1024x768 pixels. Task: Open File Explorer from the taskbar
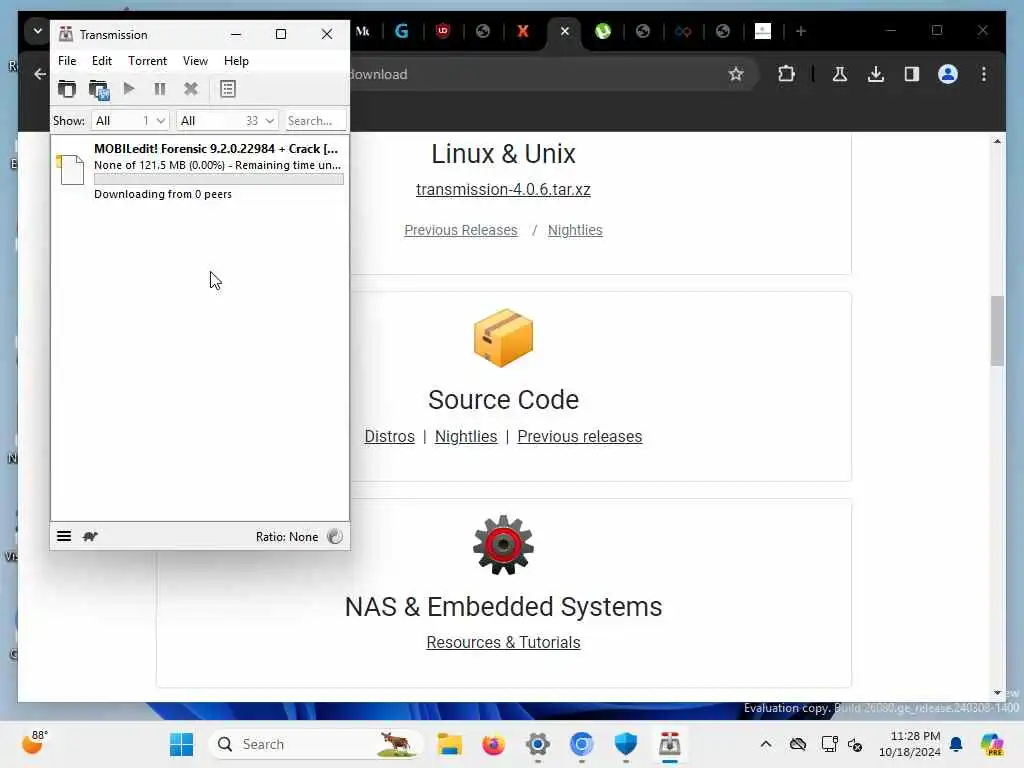(449, 744)
